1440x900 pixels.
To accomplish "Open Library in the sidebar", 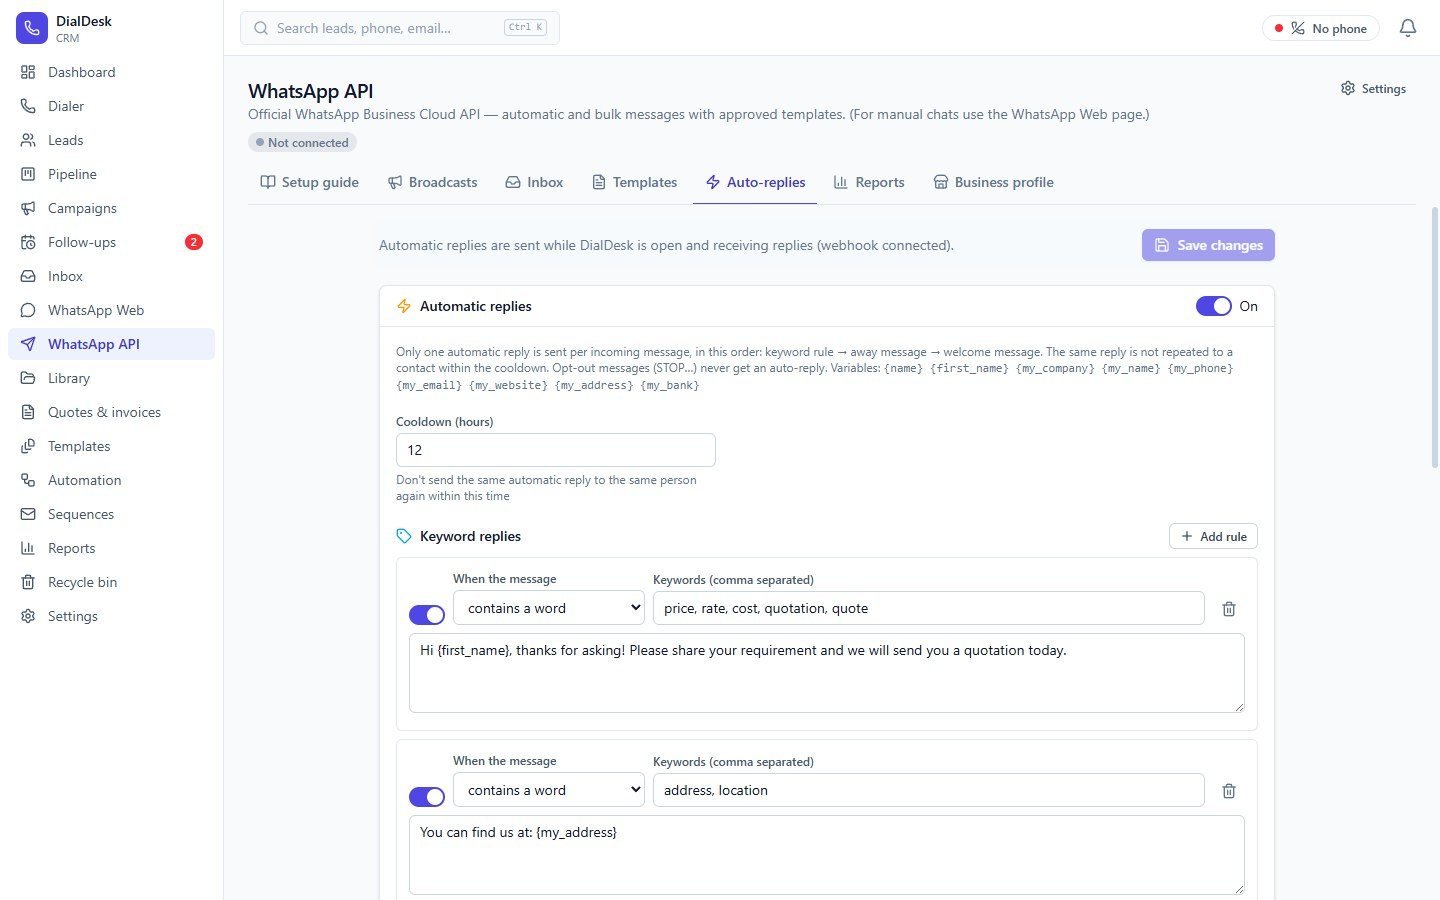I will (x=111, y=378).
